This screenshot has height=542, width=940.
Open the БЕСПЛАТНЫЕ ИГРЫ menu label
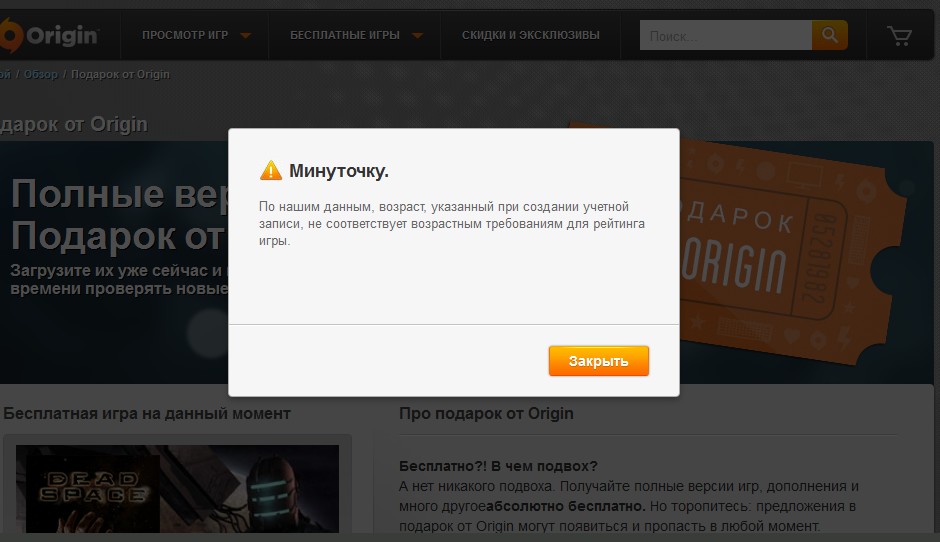coord(345,35)
